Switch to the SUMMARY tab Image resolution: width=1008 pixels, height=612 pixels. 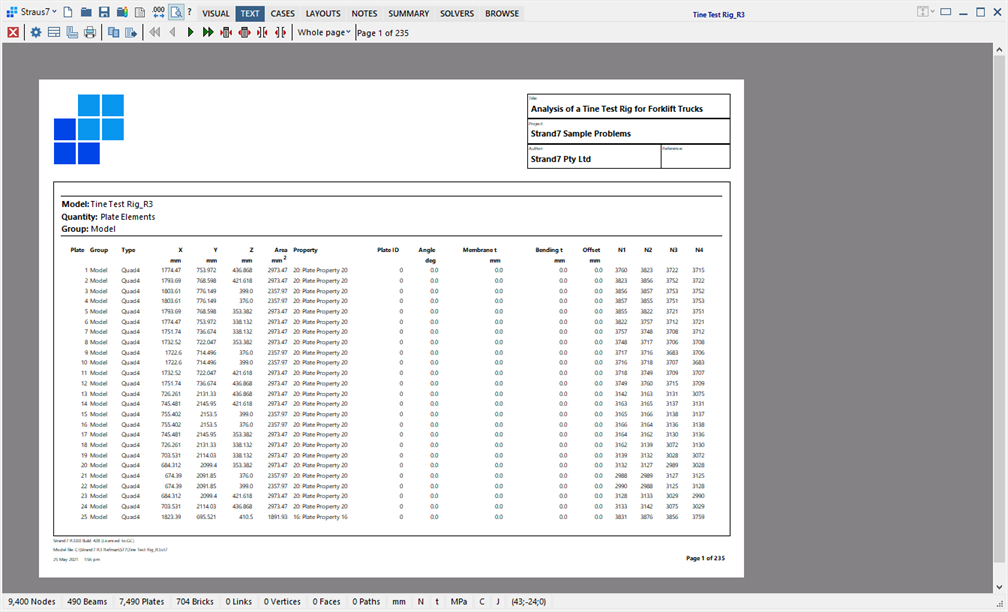point(408,13)
